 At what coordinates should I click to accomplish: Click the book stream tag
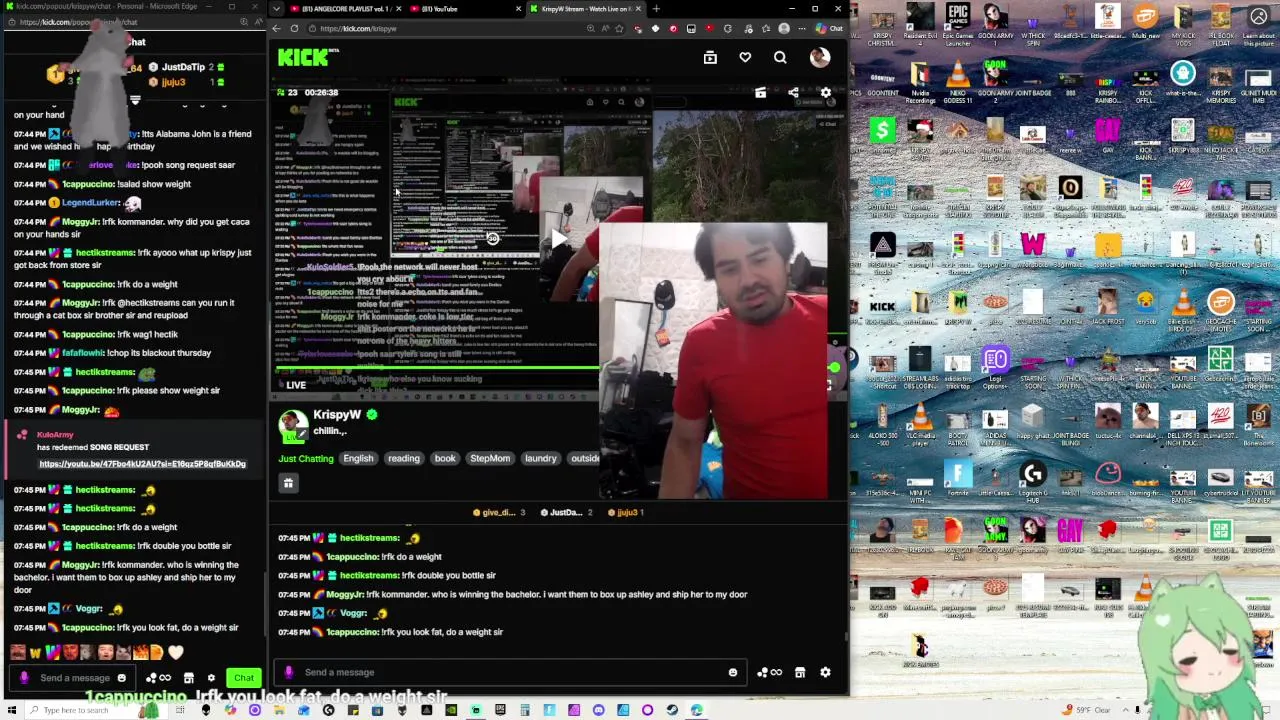point(445,459)
